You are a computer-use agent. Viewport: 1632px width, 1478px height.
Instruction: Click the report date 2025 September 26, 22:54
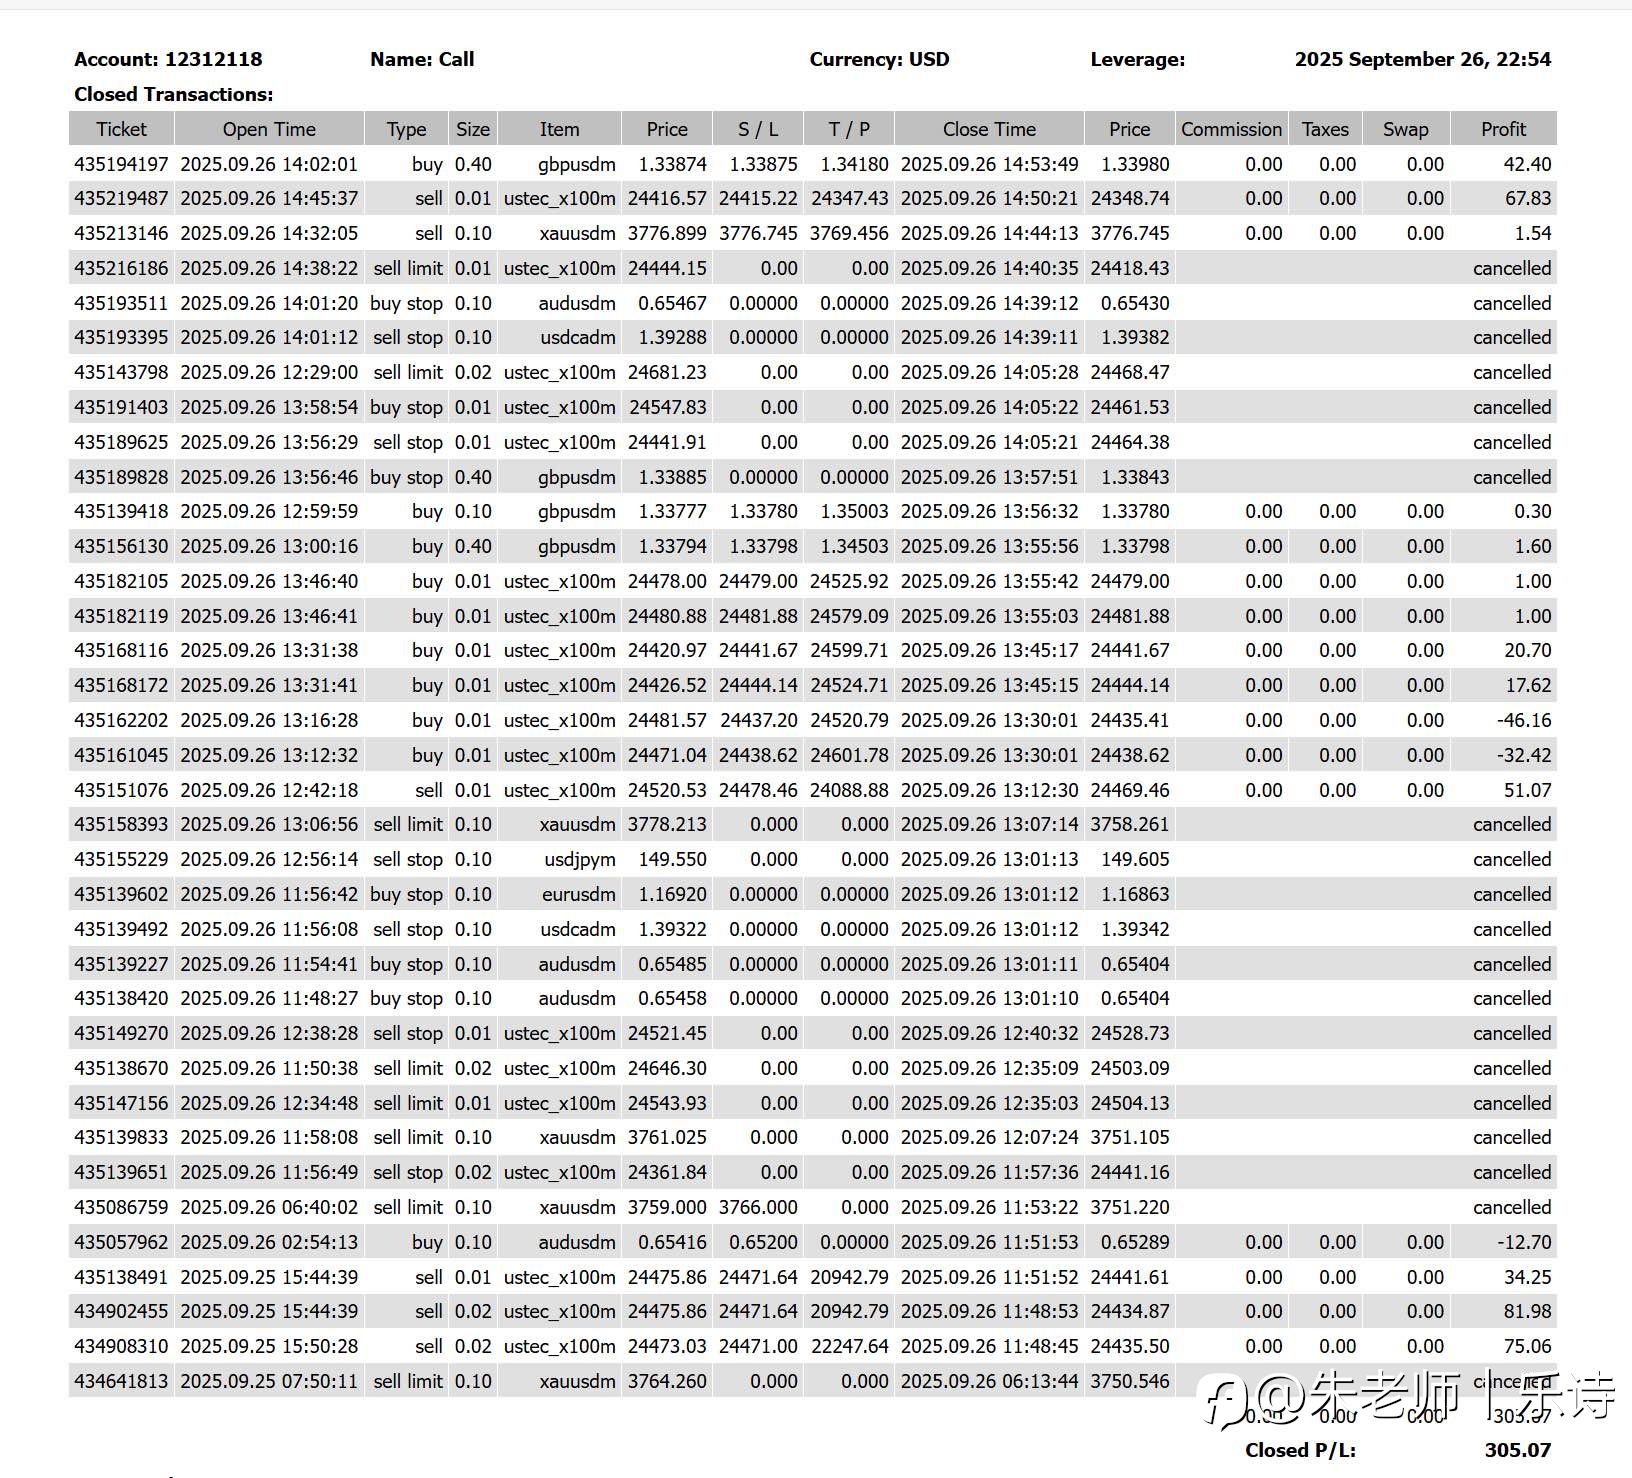[x=1423, y=59]
